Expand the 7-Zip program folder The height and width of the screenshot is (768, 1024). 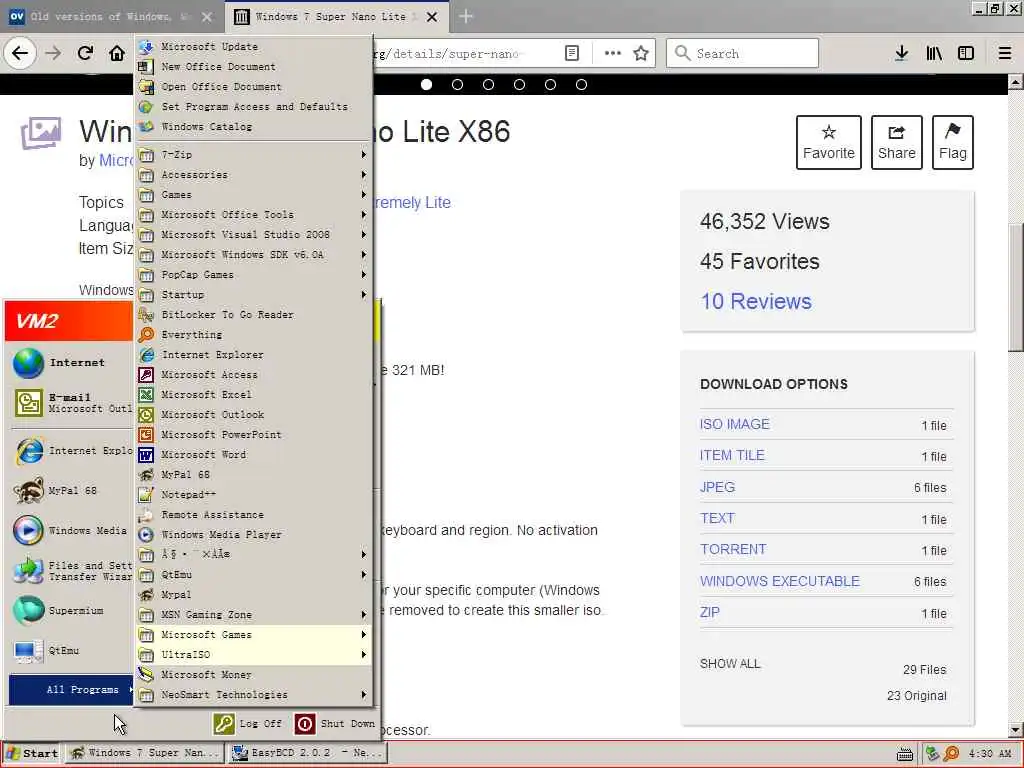[x=253, y=155]
